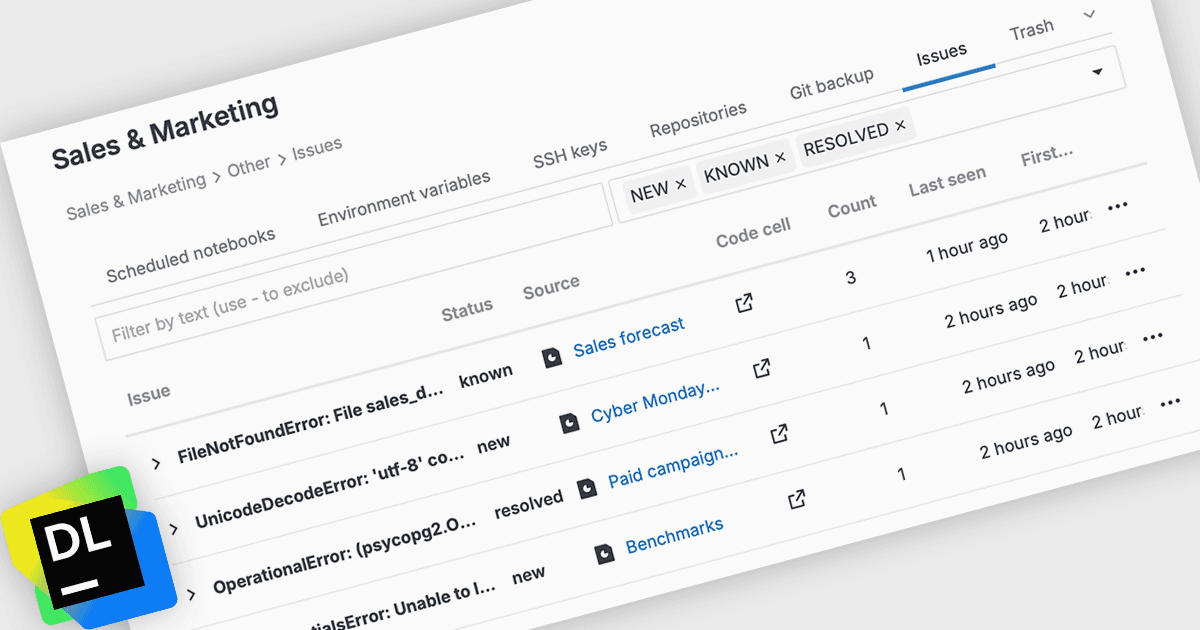Open more options for the Benchmarks row
Image resolution: width=1200 pixels, height=630 pixels.
click(x=1171, y=402)
